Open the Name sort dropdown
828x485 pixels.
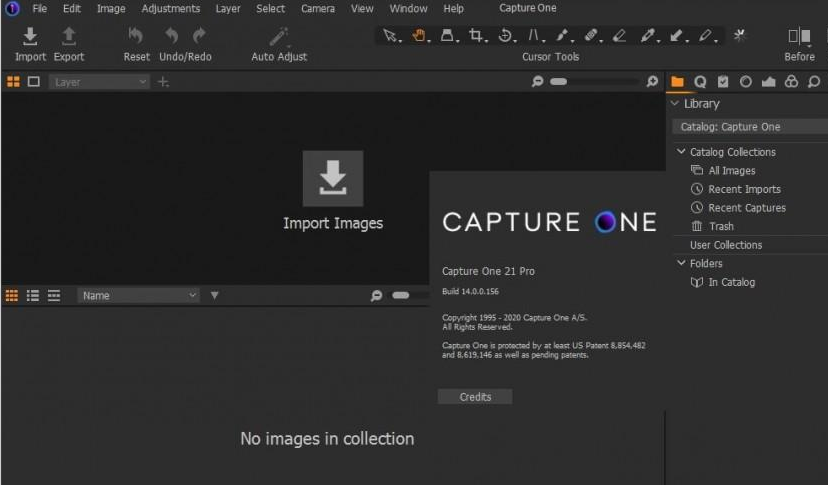coord(138,295)
